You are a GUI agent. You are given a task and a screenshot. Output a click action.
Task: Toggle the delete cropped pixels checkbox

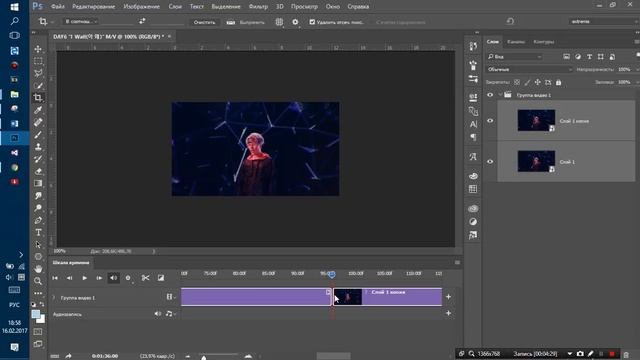312,22
